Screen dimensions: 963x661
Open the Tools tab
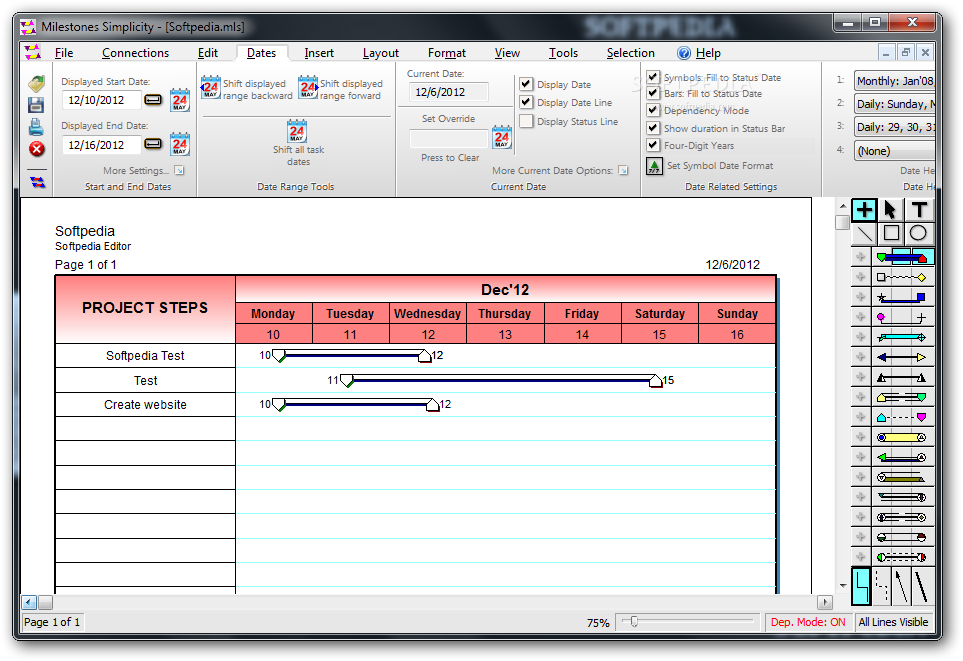pos(563,53)
